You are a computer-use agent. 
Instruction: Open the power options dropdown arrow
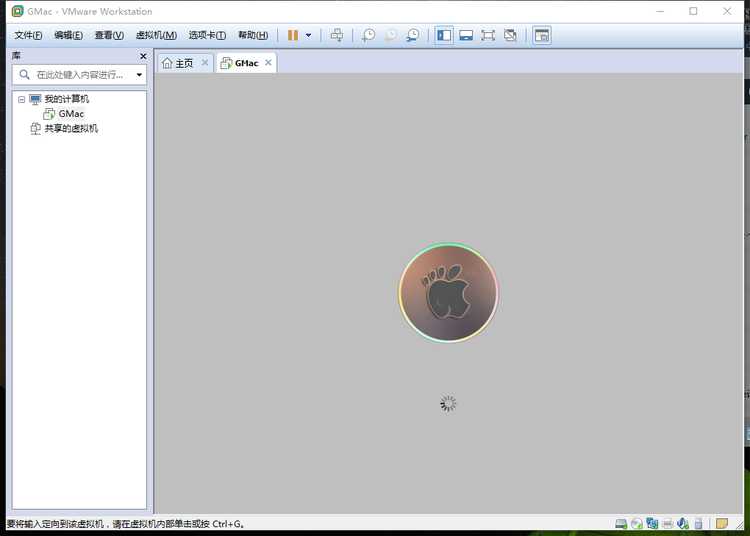coord(309,35)
